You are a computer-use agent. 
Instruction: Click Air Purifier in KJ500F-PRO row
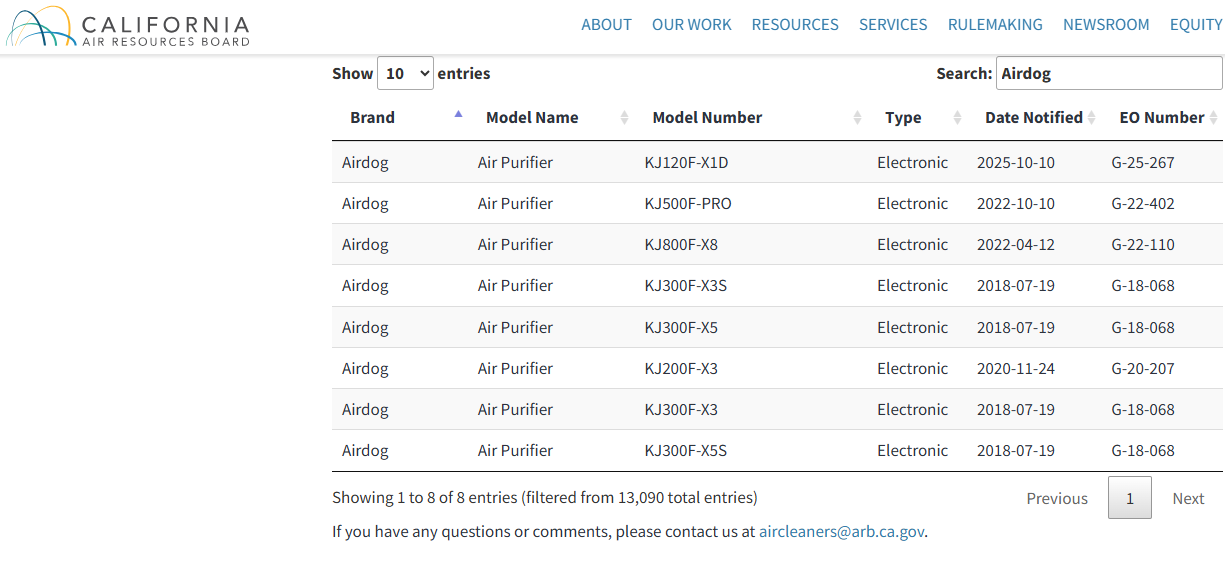[x=515, y=203]
